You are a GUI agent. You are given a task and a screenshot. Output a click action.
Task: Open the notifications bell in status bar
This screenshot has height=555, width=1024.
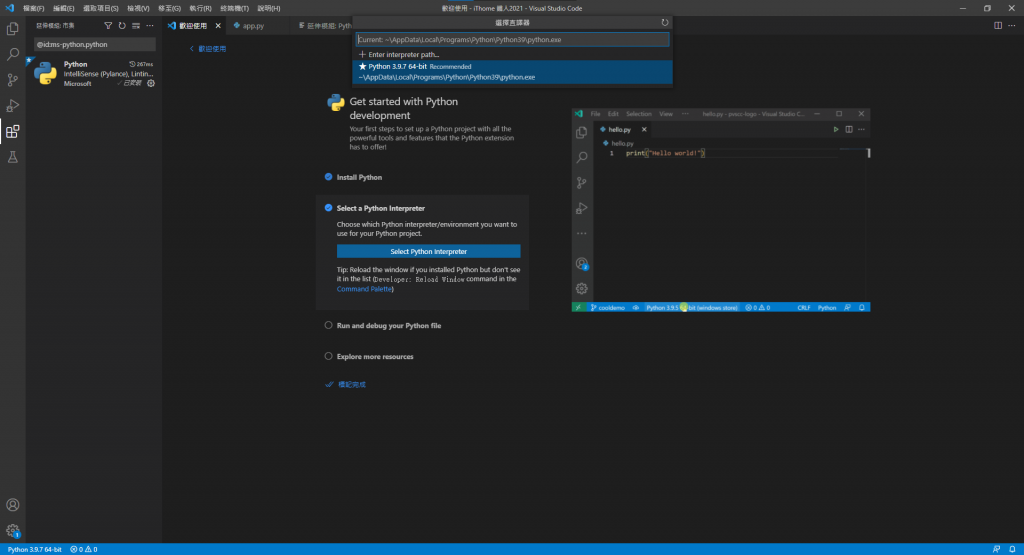click(1012, 549)
